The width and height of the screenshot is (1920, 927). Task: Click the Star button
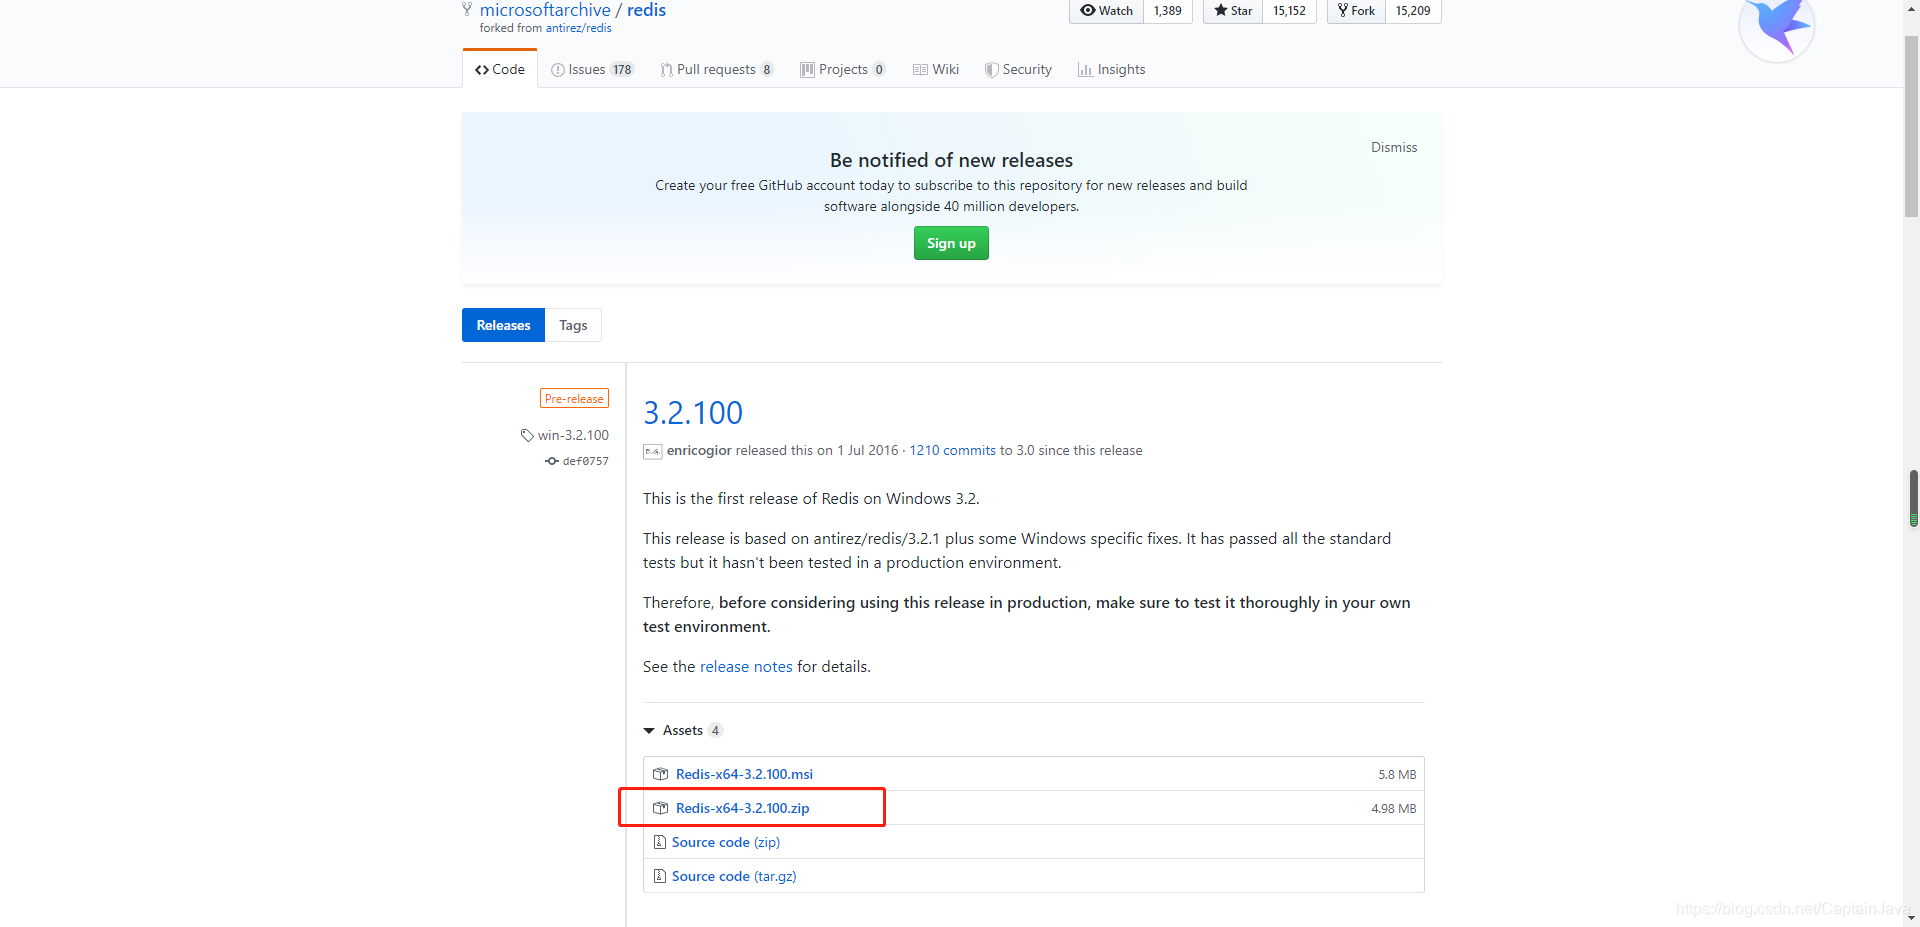click(x=1233, y=11)
